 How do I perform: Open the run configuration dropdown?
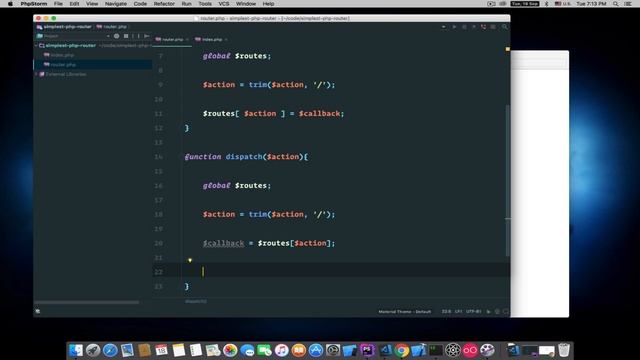click(x=444, y=27)
